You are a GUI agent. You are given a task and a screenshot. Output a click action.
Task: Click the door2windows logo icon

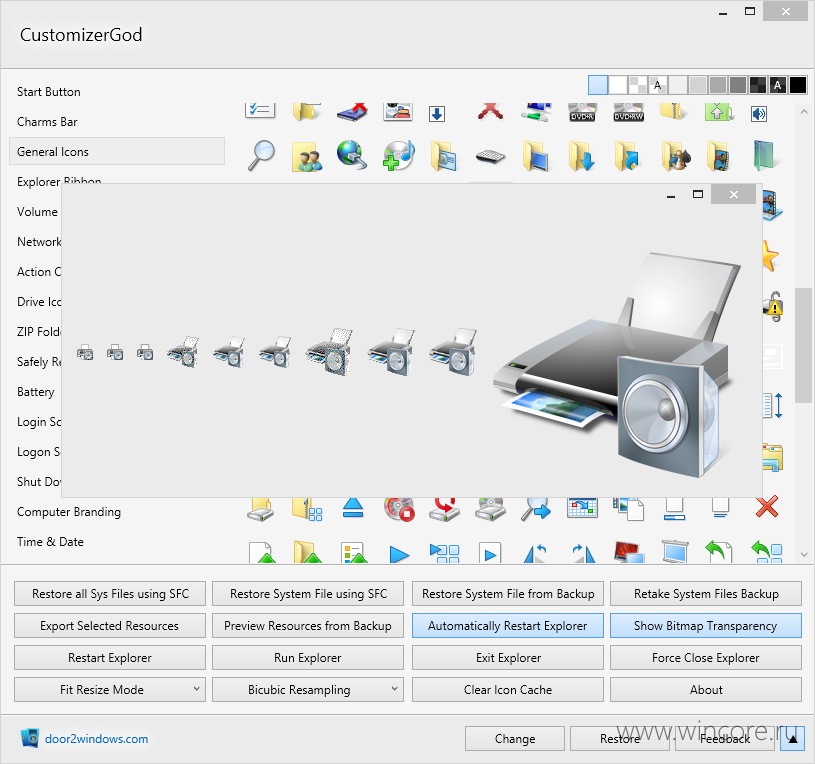pyautogui.click(x=30, y=738)
